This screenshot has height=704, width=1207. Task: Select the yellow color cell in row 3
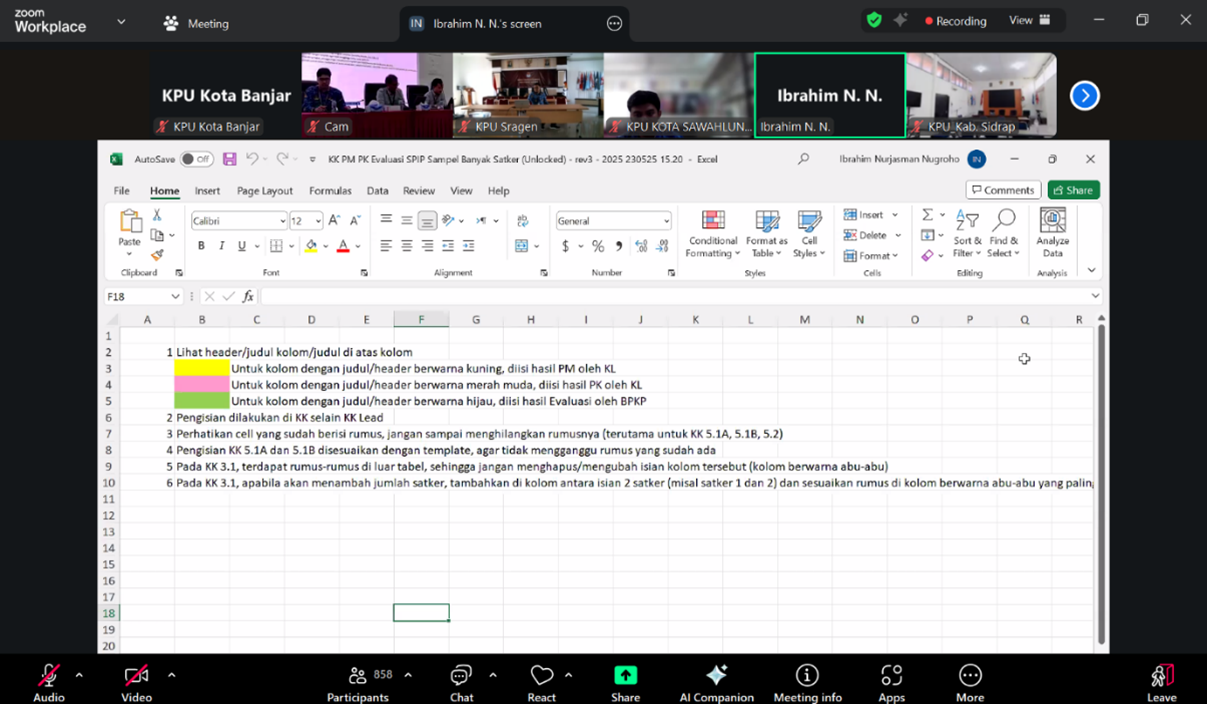click(202, 369)
